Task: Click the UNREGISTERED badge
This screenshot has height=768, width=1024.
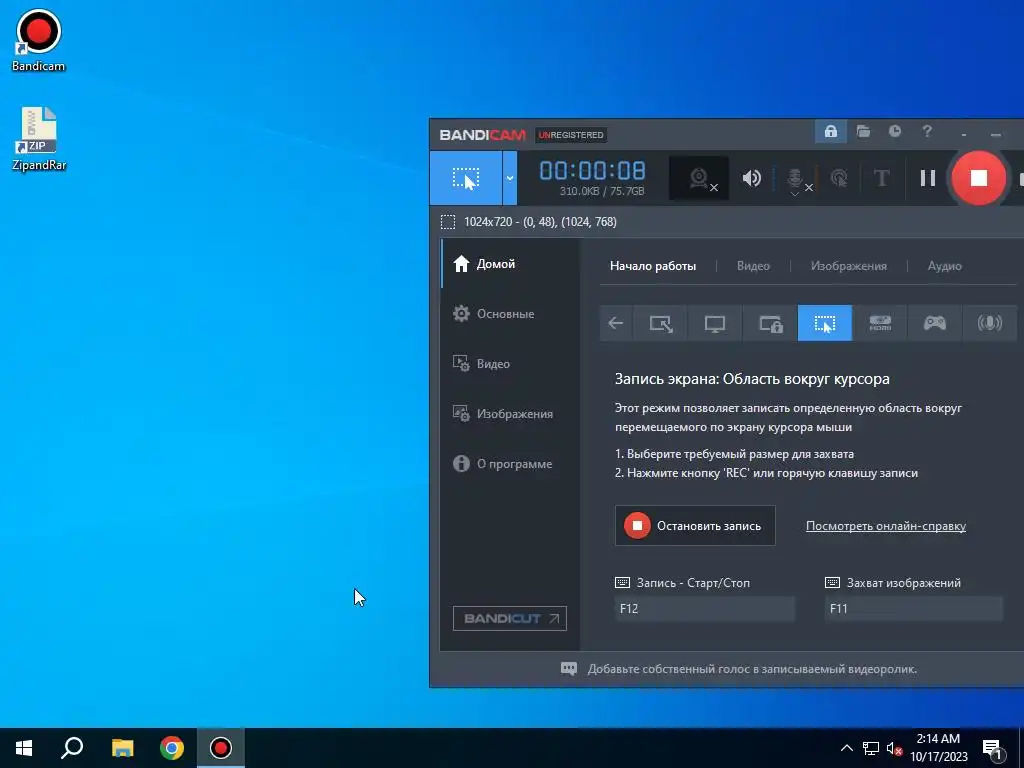Action: (571, 135)
